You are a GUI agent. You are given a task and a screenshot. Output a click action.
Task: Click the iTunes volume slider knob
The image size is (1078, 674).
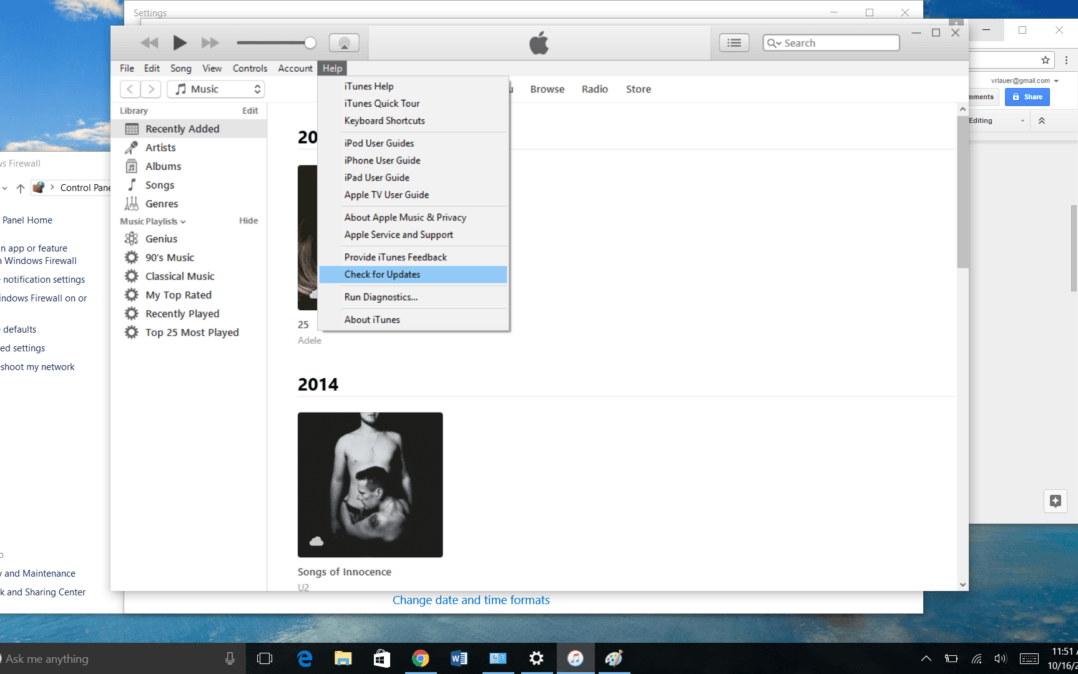coord(310,43)
